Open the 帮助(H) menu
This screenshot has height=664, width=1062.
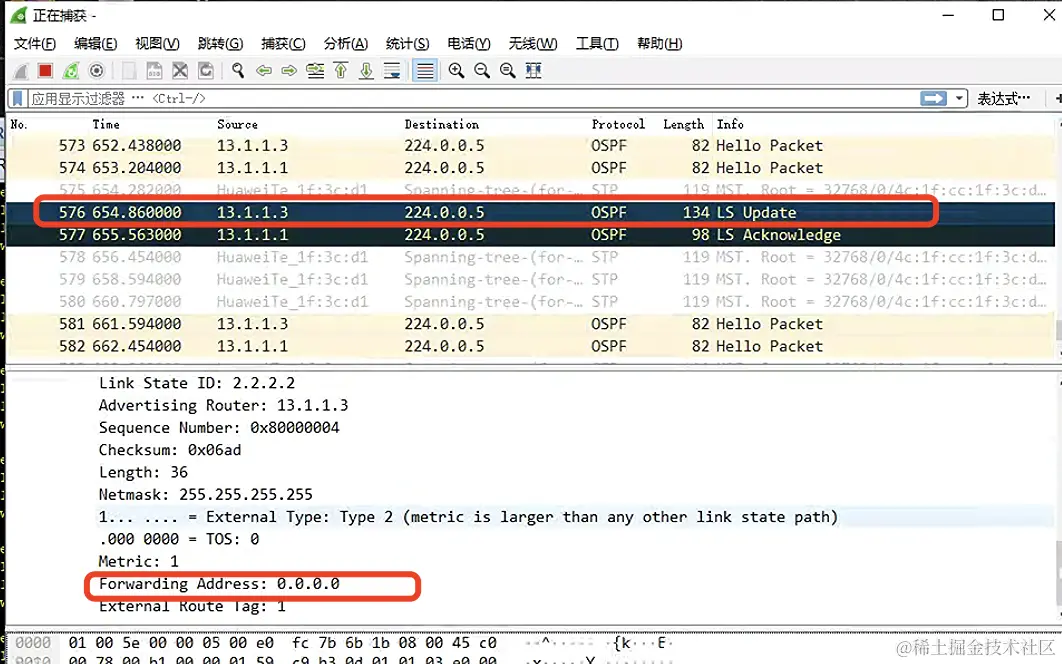point(659,43)
